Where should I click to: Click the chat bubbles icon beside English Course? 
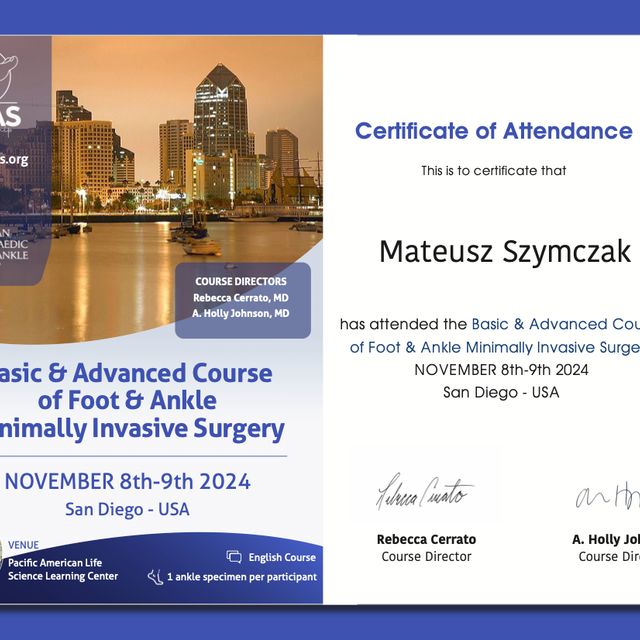point(234,556)
